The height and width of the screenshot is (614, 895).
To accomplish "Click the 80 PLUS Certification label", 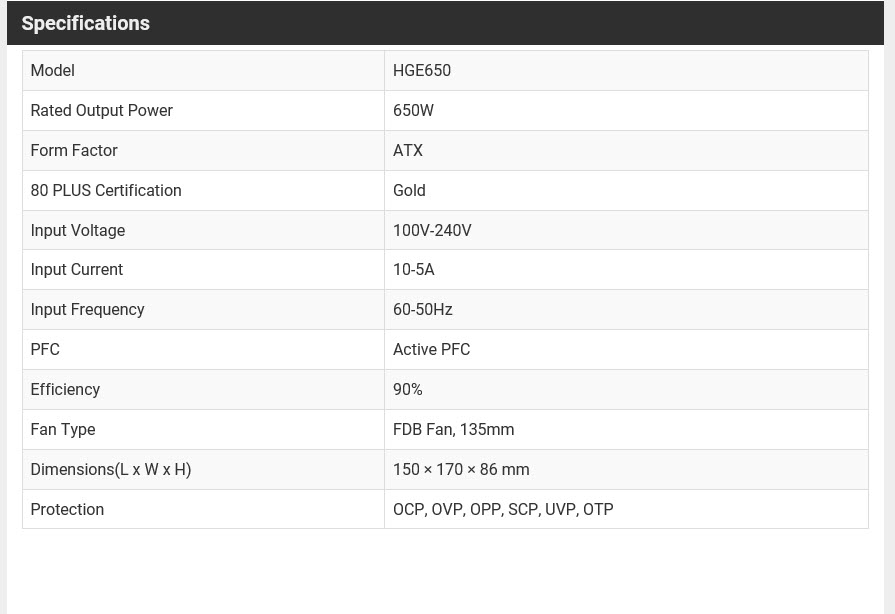I will point(106,191).
